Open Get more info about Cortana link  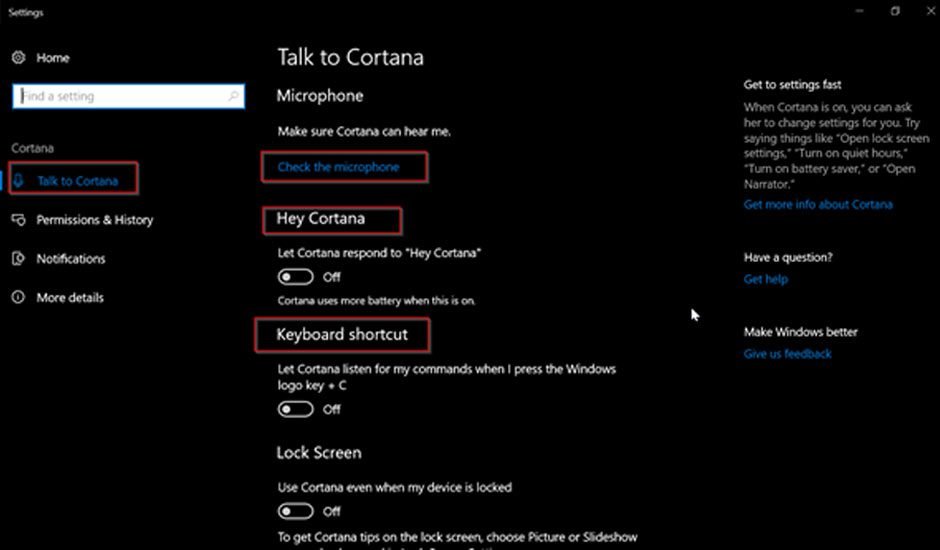[x=818, y=204]
